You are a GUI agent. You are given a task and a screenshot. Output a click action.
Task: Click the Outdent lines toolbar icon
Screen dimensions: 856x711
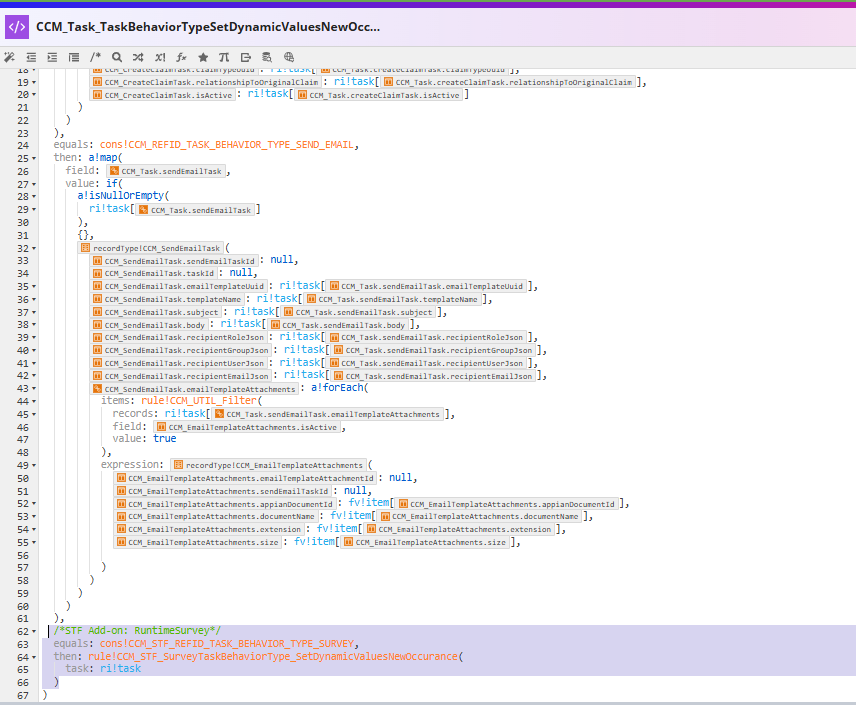tap(31, 57)
